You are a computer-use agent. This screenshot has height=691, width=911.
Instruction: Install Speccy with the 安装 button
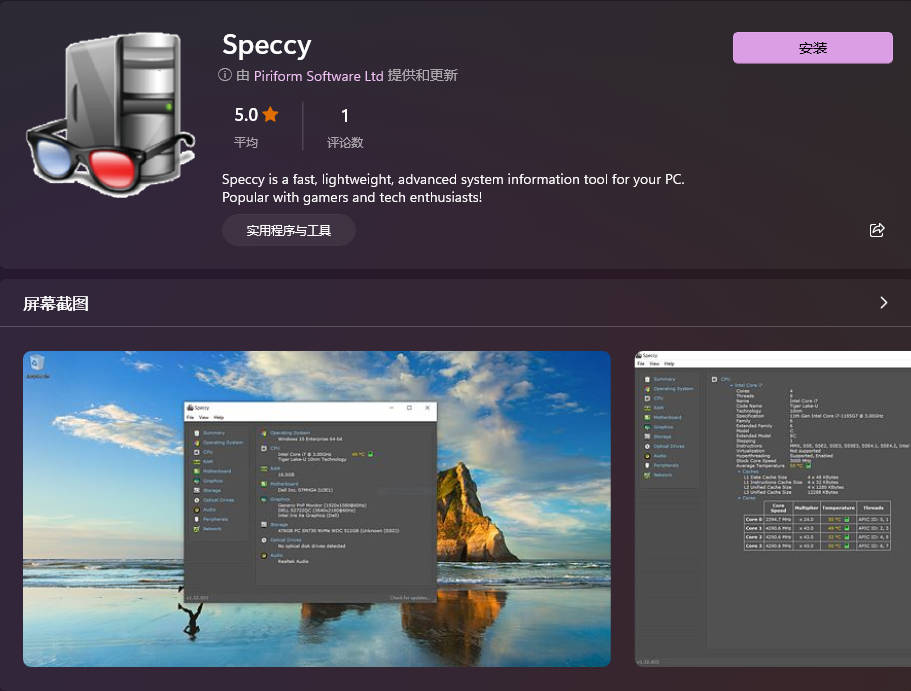tap(812, 48)
